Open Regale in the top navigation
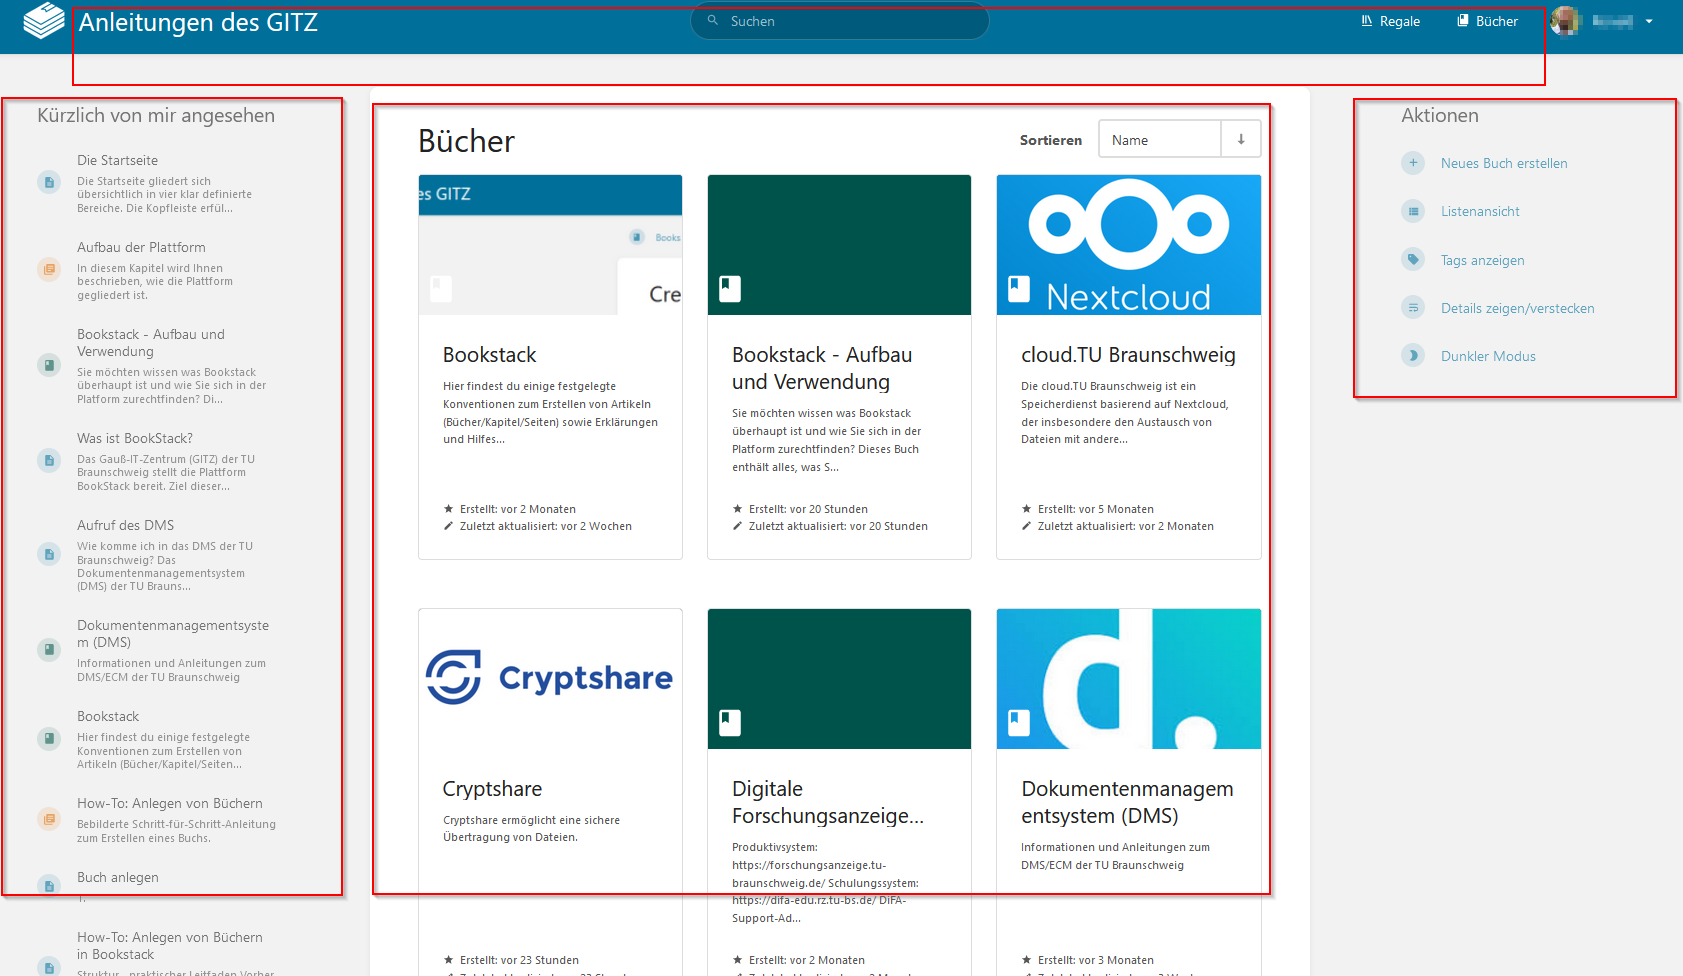This screenshot has width=1683, height=976. click(x=1390, y=21)
